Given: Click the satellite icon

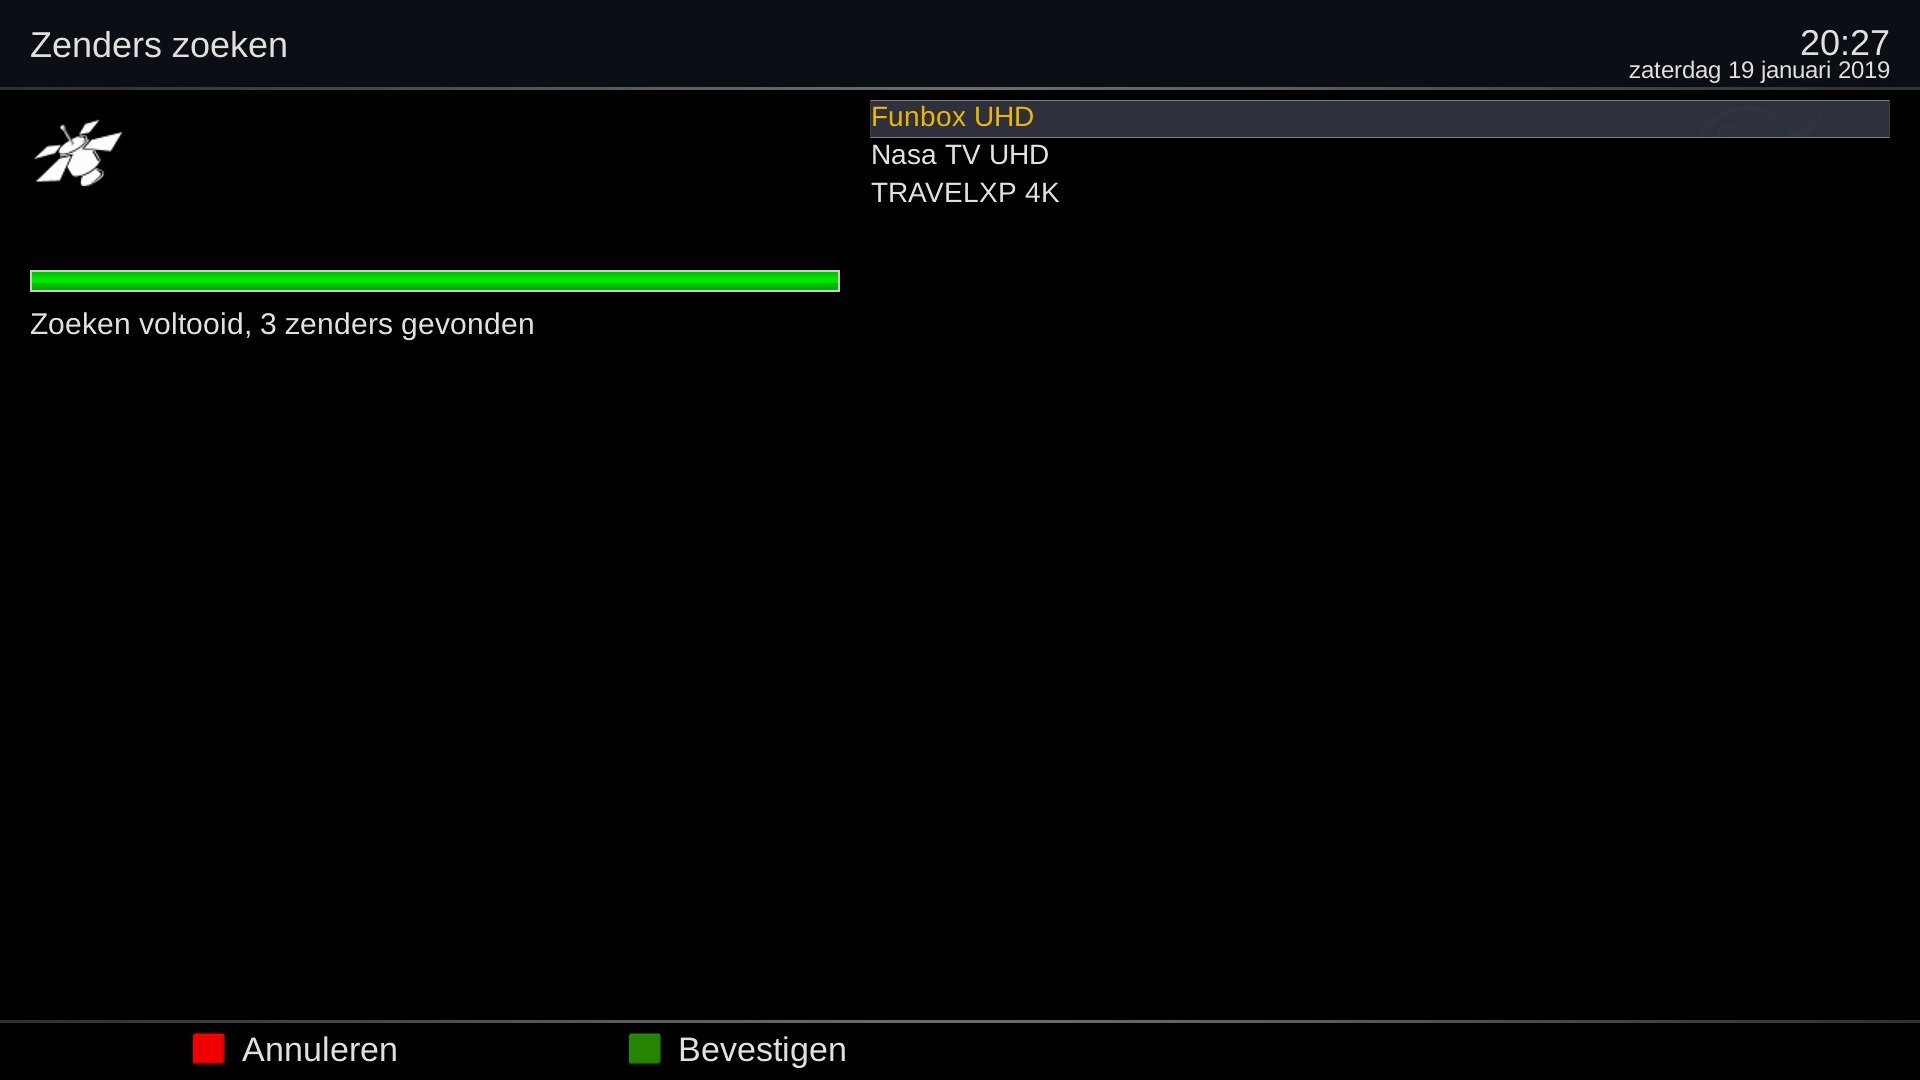Looking at the screenshot, I should tap(78, 153).
